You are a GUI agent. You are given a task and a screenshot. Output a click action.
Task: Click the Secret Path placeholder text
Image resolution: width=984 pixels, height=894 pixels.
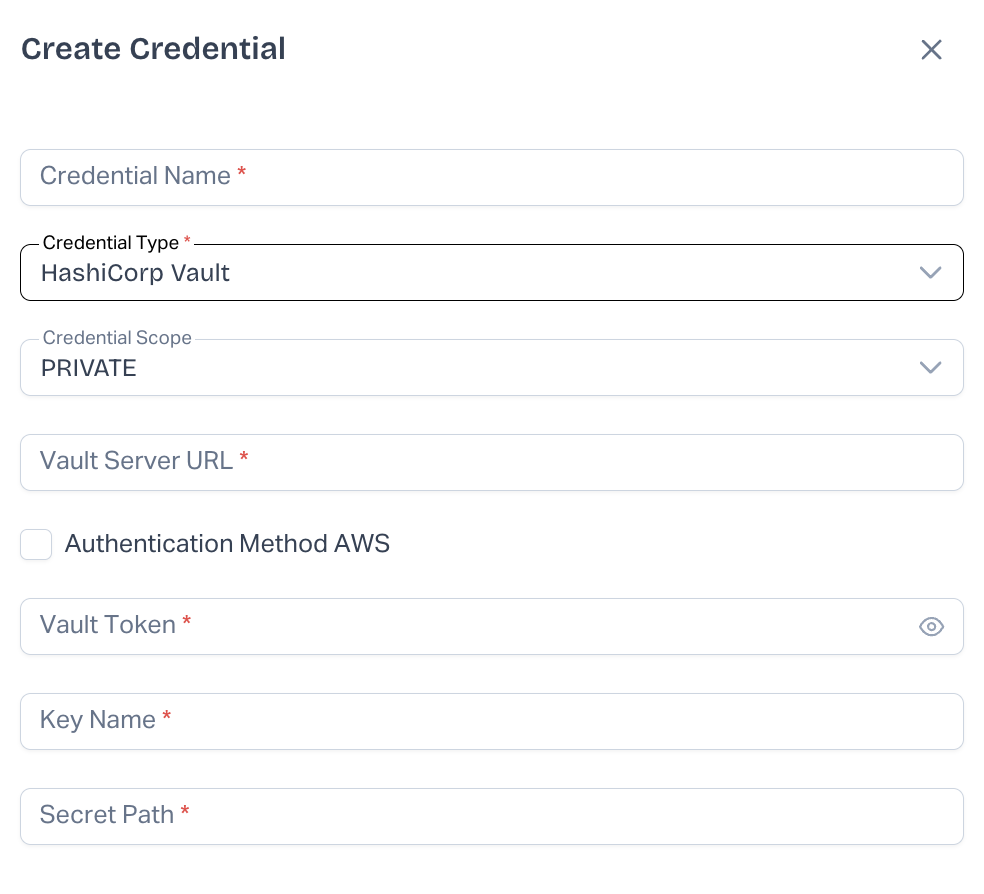click(107, 816)
